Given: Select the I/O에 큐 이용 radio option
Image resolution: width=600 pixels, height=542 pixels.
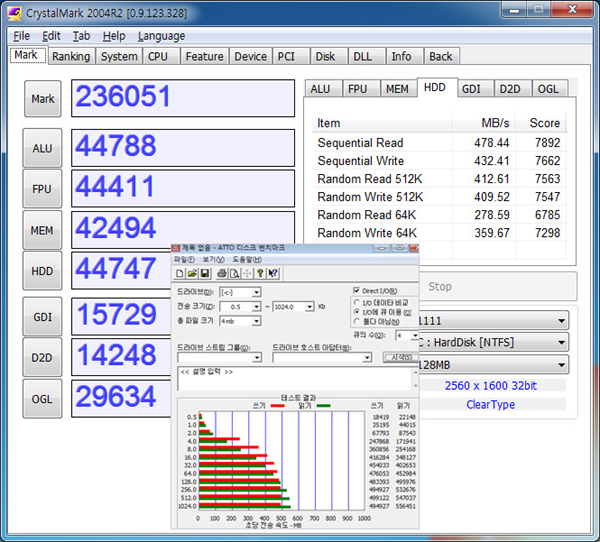Looking at the screenshot, I should tap(357, 312).
